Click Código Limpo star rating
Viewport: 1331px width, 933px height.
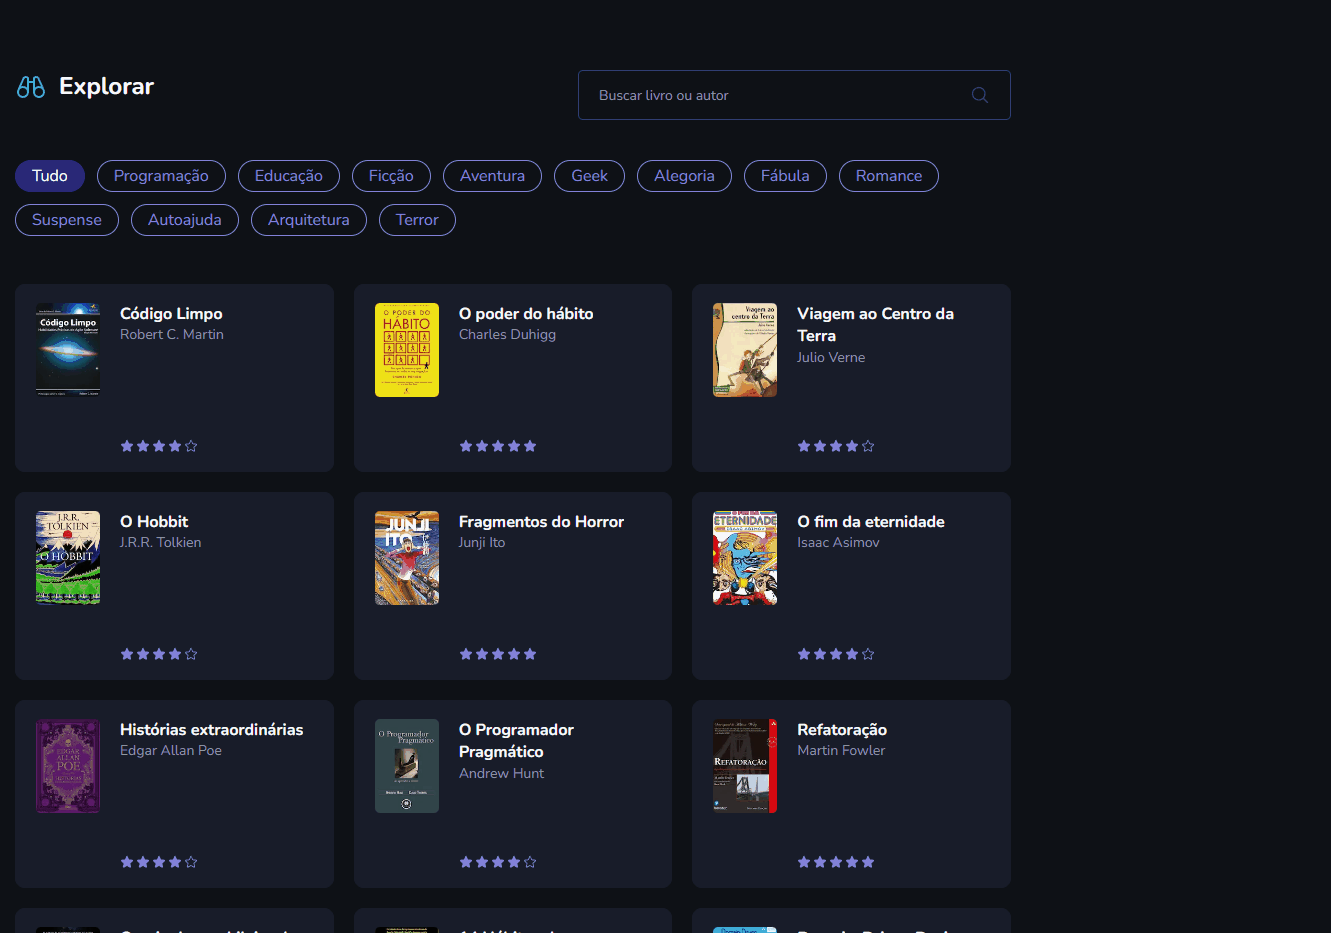159,446
